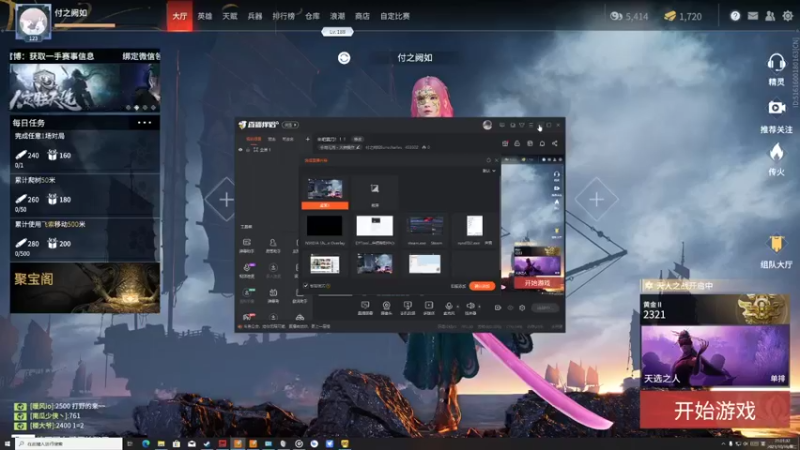
Task: Select the 大厅 lobby tab
Action: (180, 16)
